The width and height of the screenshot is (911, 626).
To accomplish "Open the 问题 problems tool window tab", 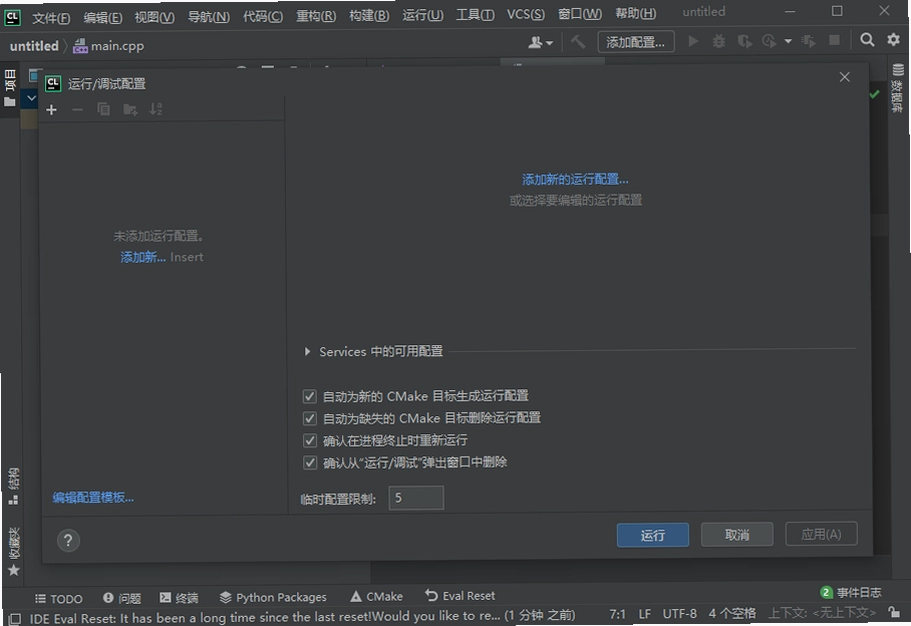I will (x=122, y=598).
